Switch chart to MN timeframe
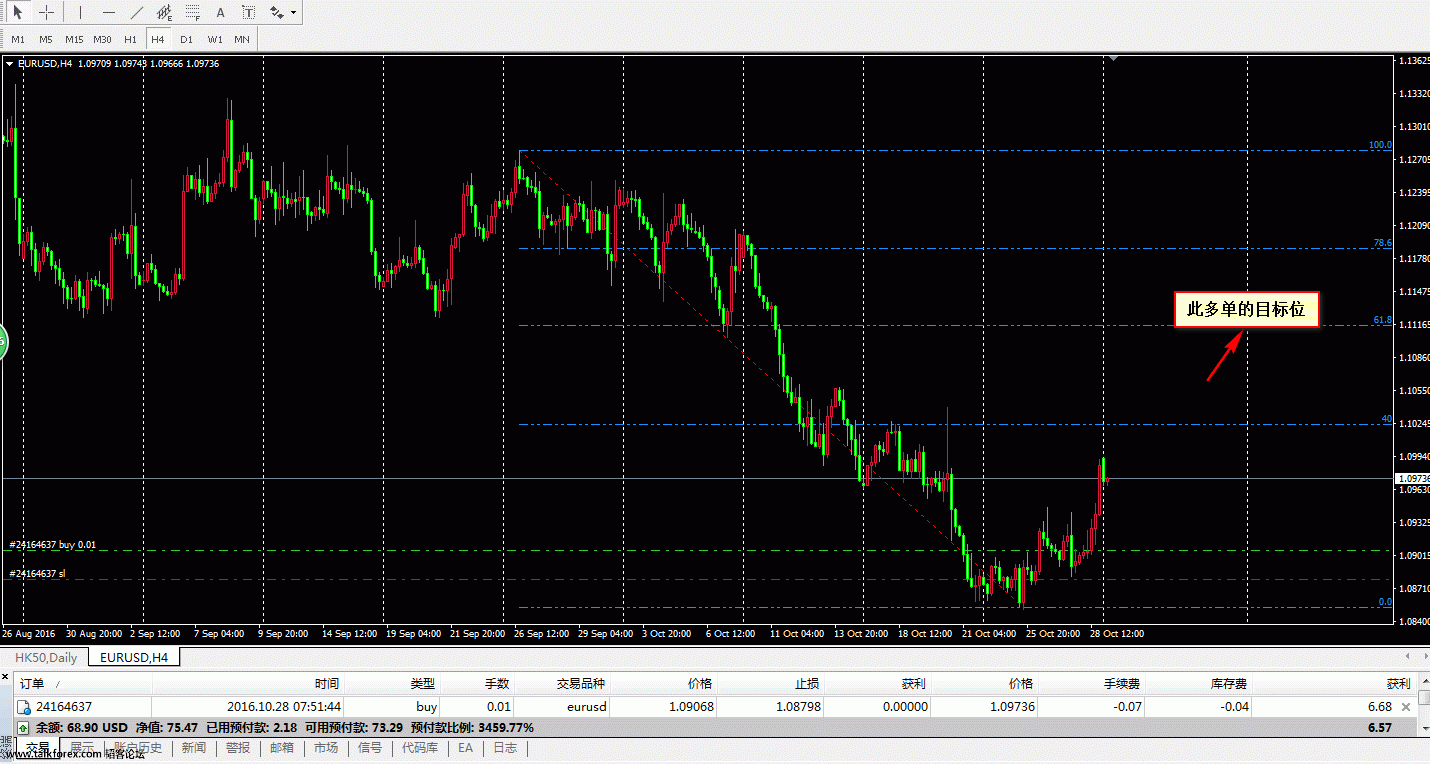1430x764 pixels. click(x=242, y=39)
